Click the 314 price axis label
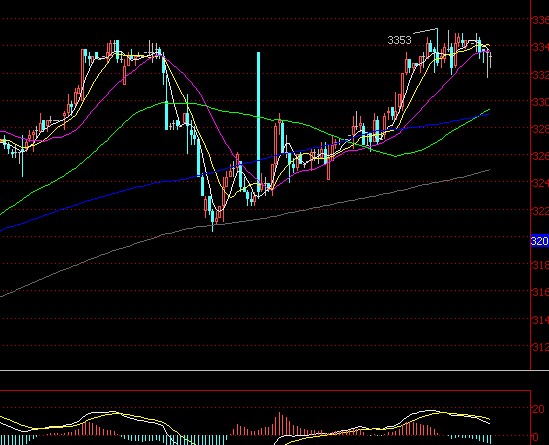The width and height of the screenshot is (549, 445). coord(540,320)
